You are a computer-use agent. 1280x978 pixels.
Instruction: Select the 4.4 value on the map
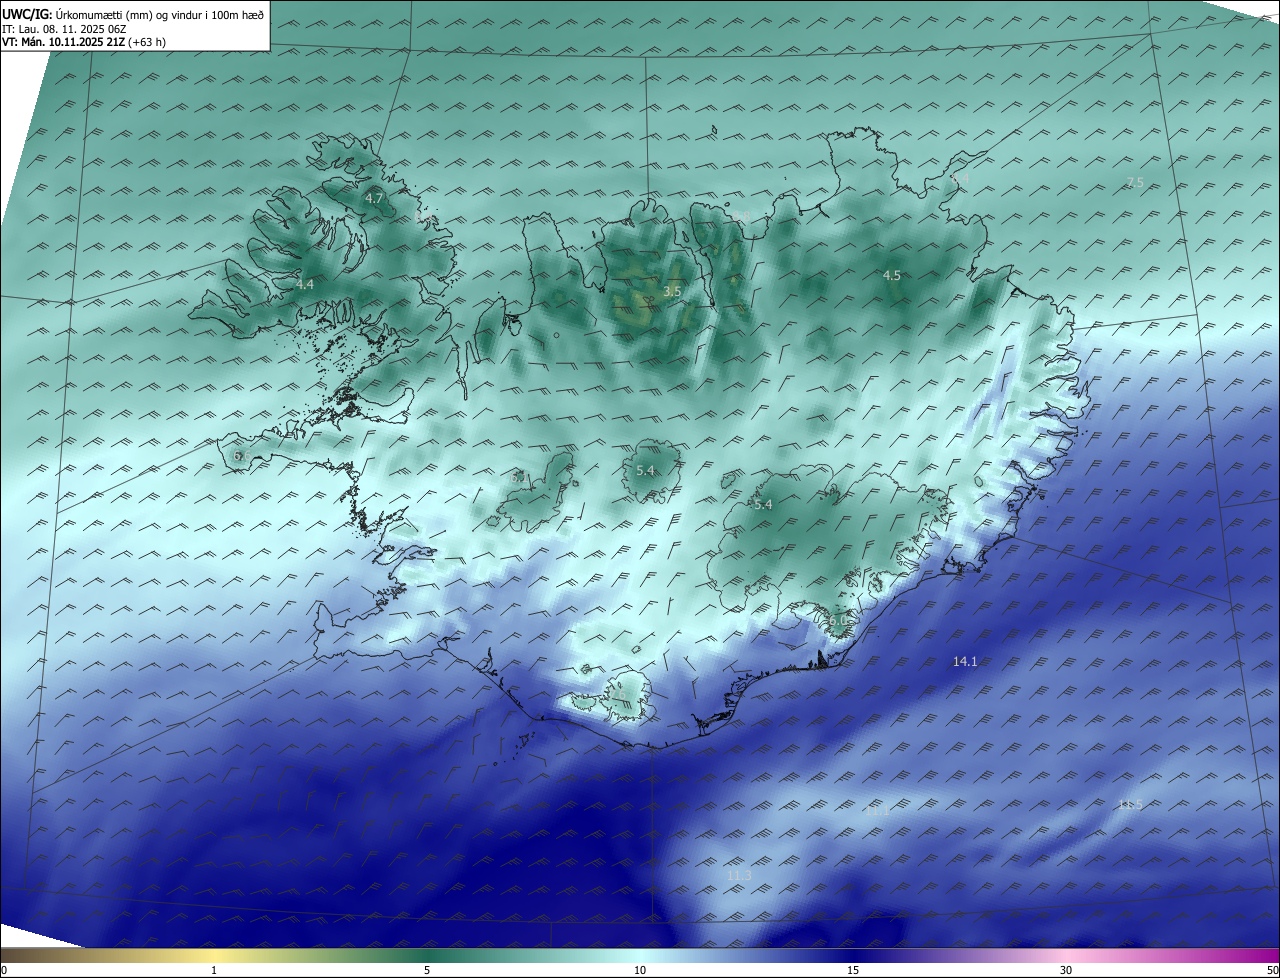coord(305,285)
